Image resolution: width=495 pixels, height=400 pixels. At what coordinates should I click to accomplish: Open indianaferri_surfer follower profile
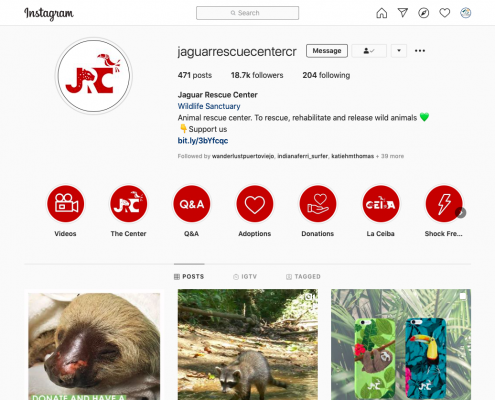click(x=303, y=156)
